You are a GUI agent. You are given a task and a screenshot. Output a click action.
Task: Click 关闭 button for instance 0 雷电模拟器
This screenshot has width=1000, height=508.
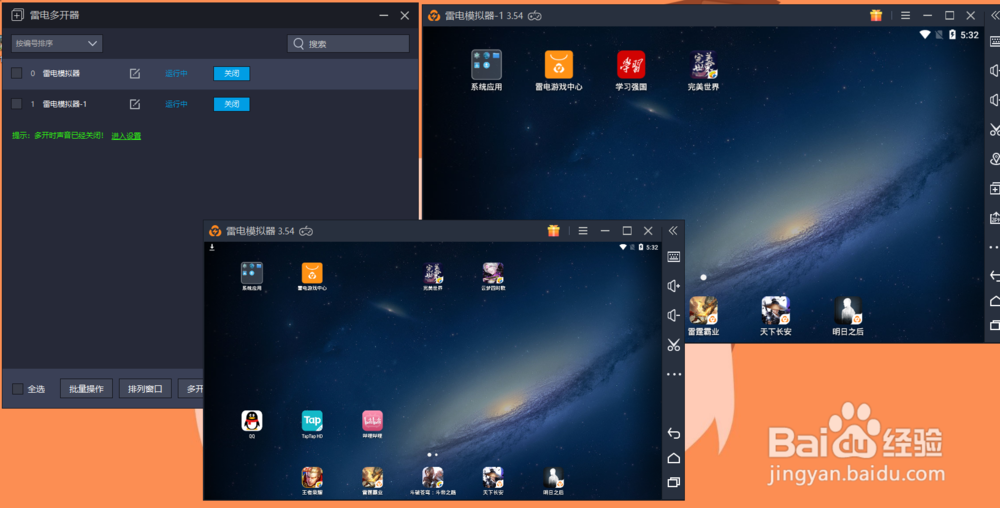click(232, 73)
